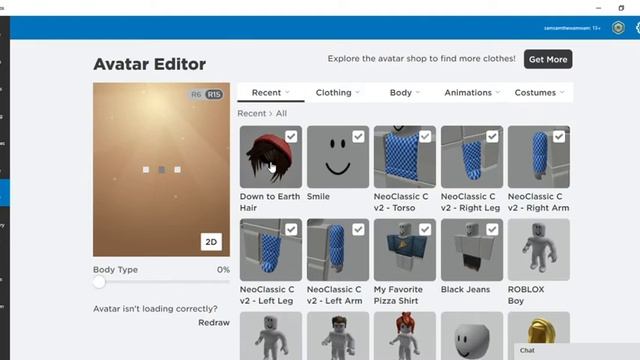Select the My Favorite Pizza Shirt thumbnail
This screenshot has height=360, width=640.
(405, 250)
